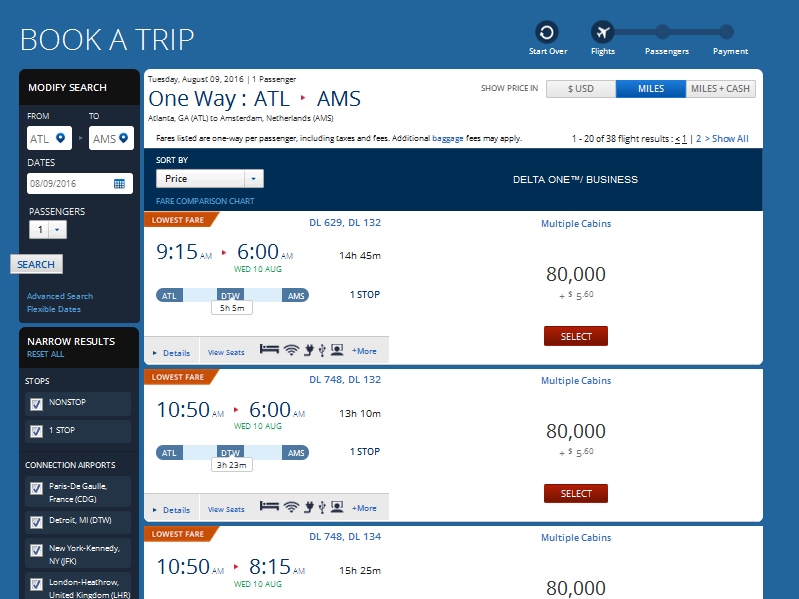Select the 9:15 AM flight for 80,000 miles
Viewport: 799px width, 599px height.
[x=576, y=337]
